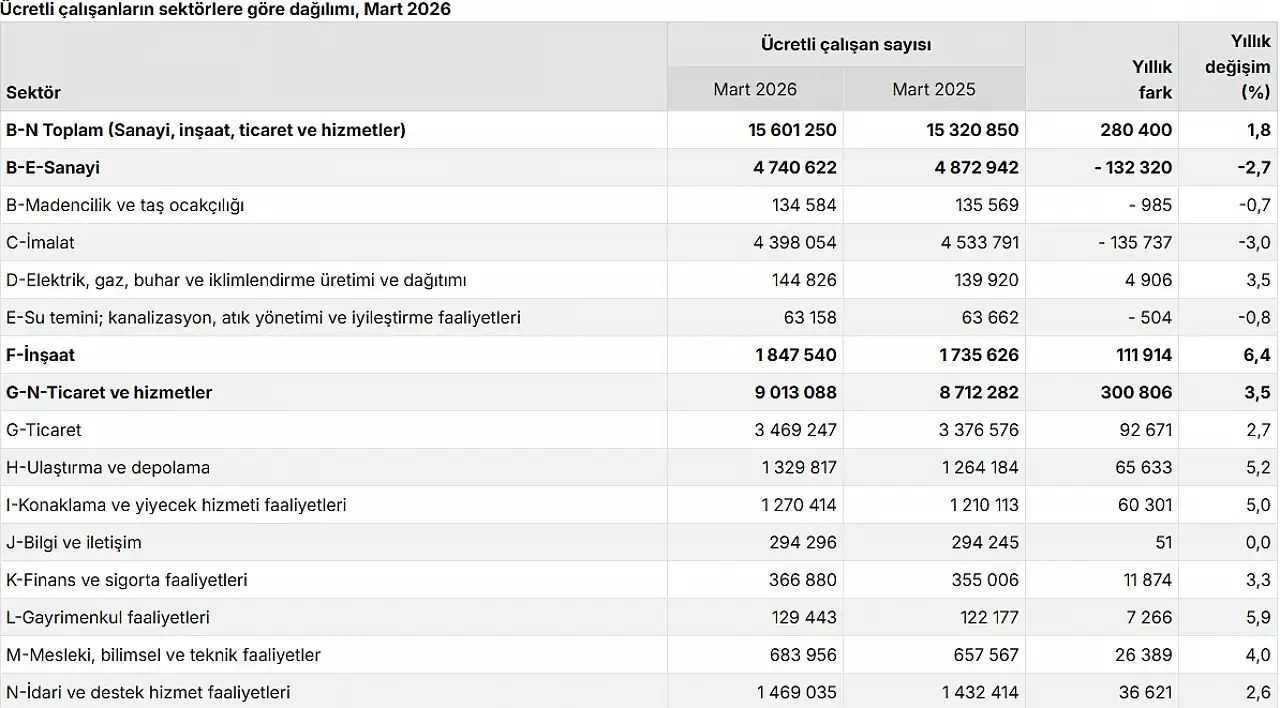
Task: Click the 5,2 percent change cell
Action: 1258,468
